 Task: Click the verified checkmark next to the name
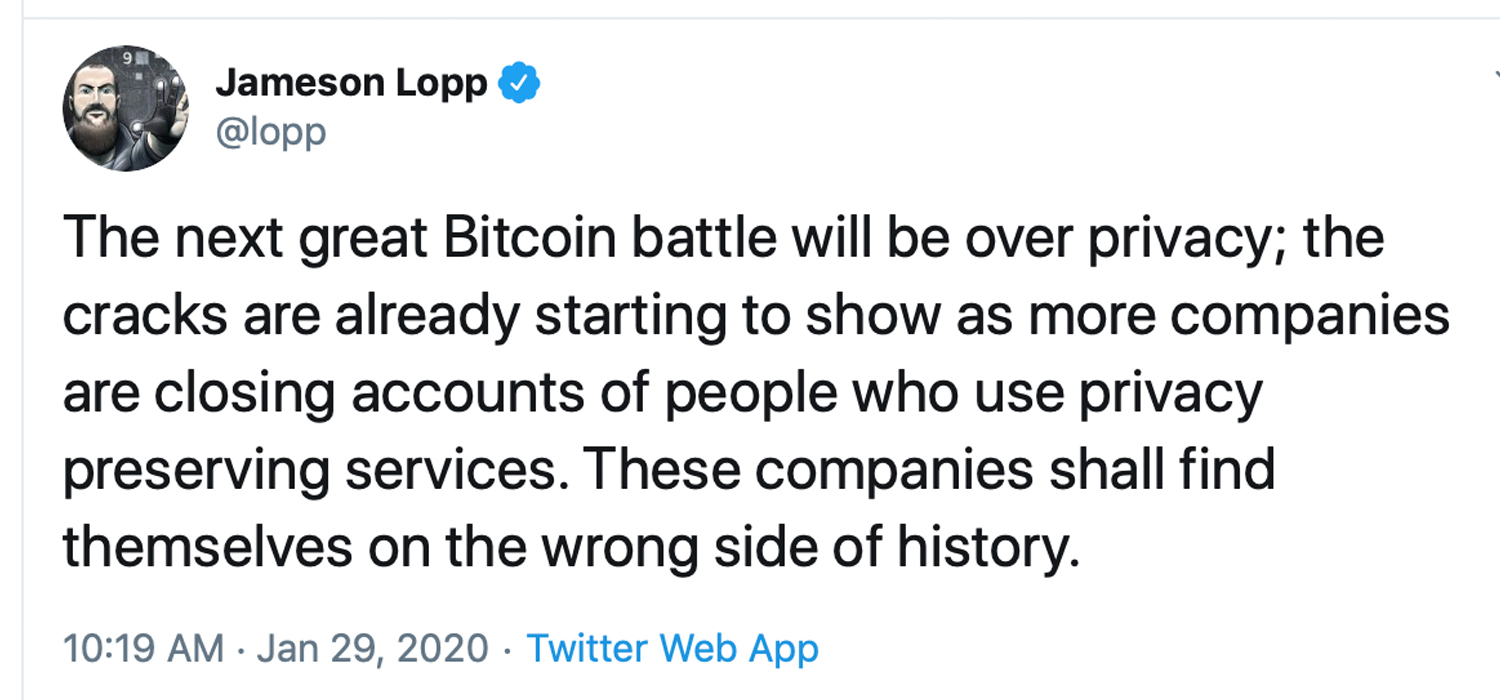521,82
